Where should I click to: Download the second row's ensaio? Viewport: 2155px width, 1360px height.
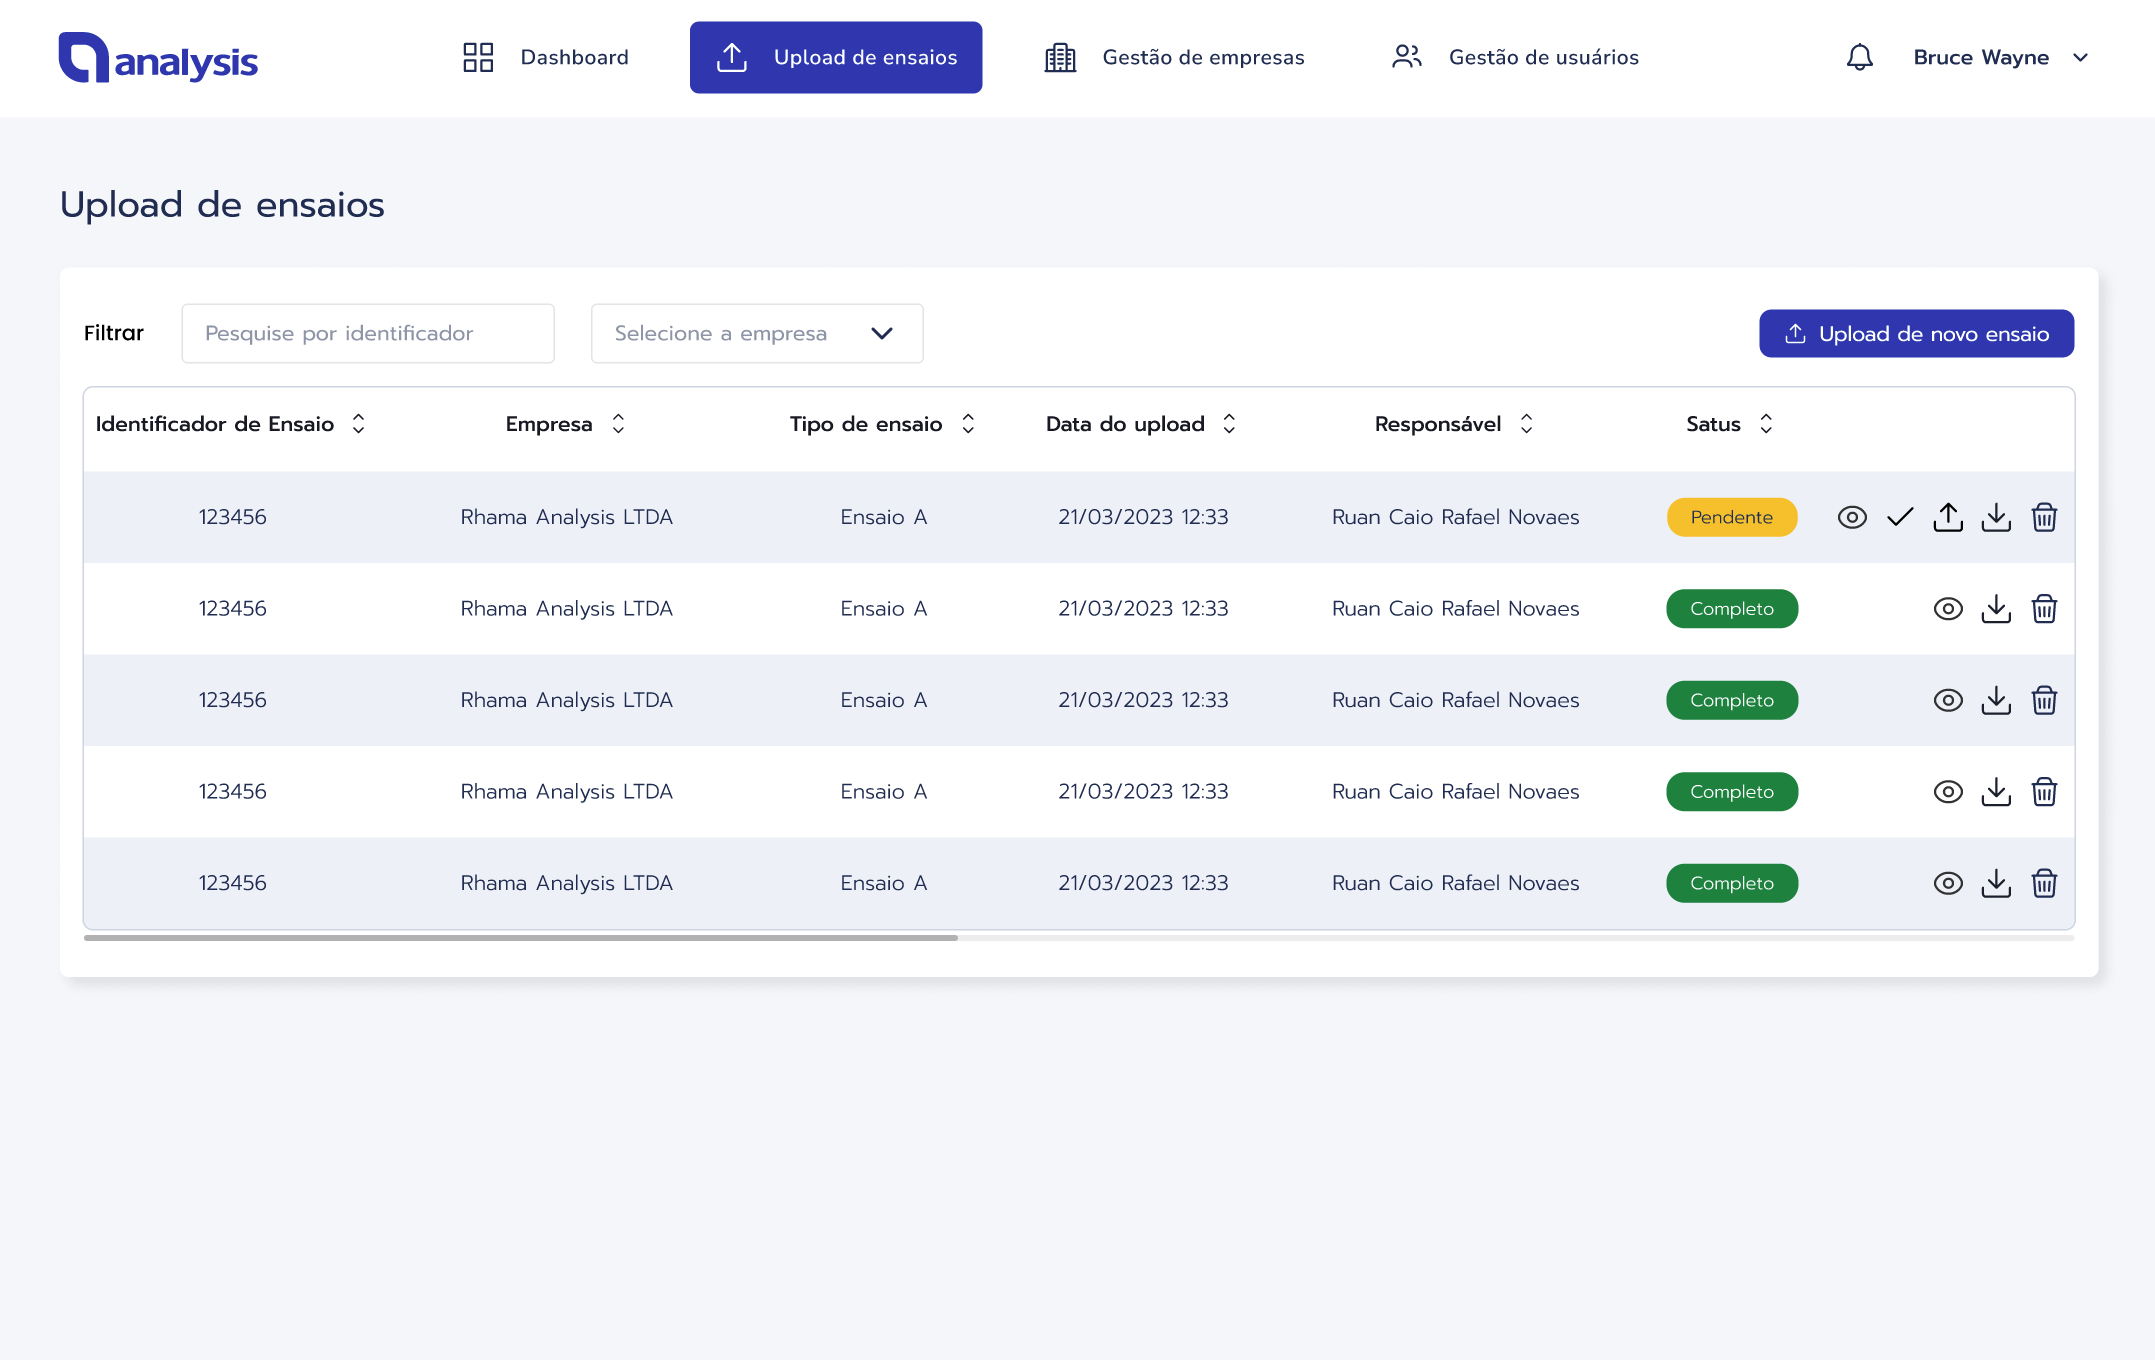pyautogui.click(x=1996, y=608)
